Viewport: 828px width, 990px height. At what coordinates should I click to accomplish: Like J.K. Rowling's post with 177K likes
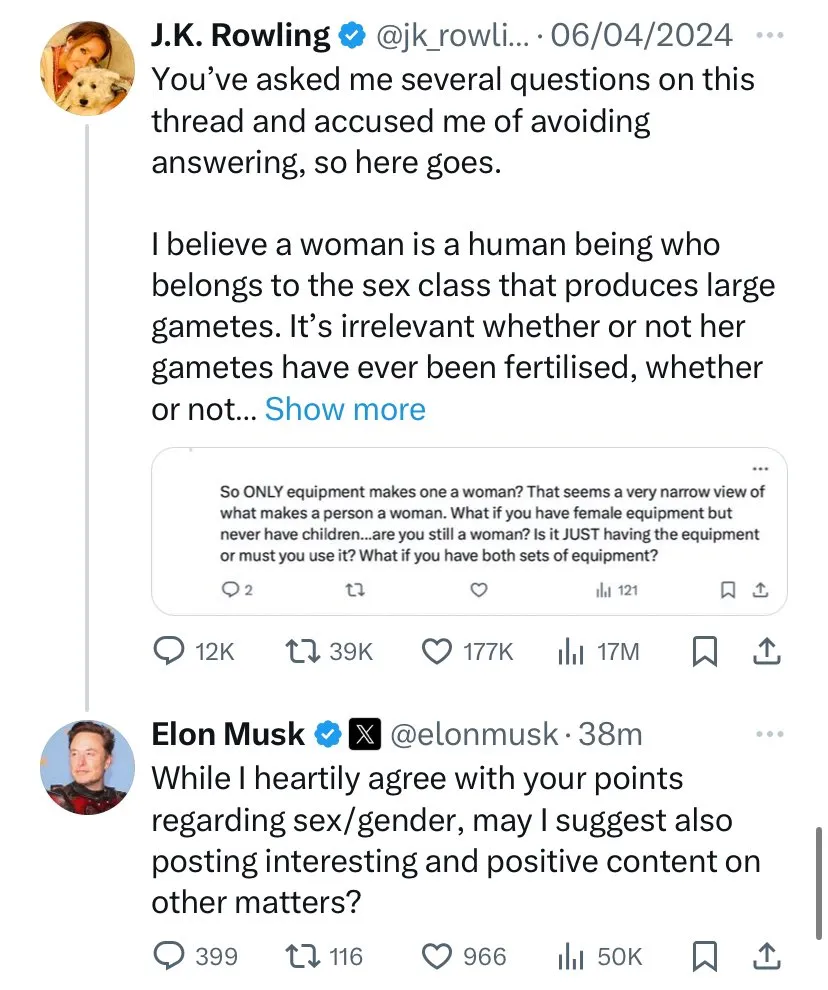coord(437,652)
